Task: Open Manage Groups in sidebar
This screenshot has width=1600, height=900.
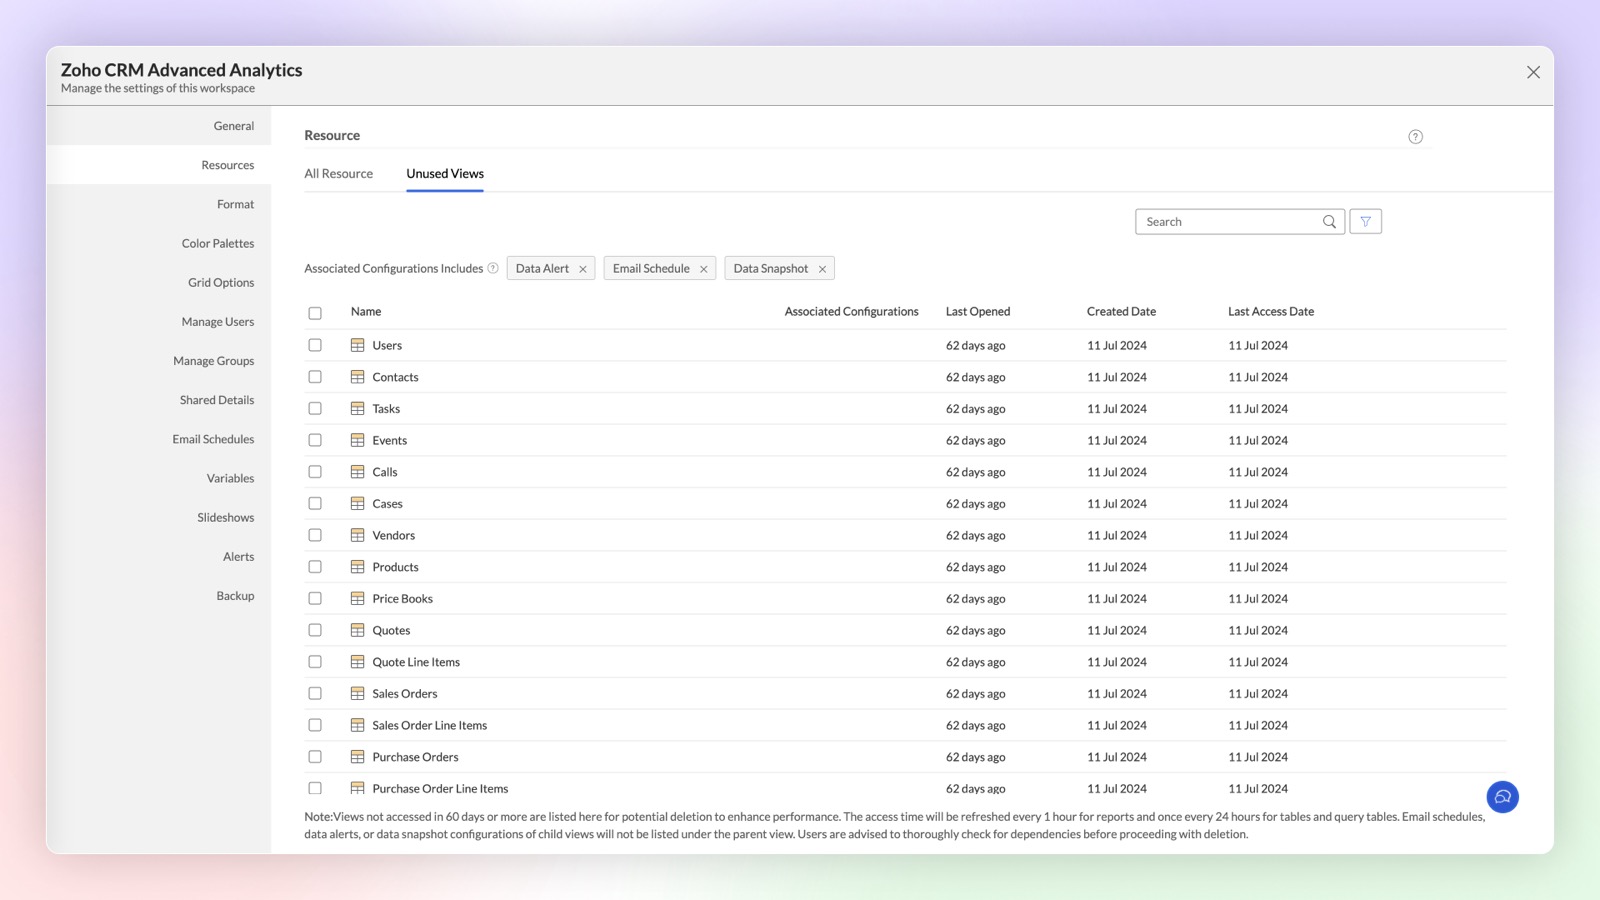Action: click(159, 361)
